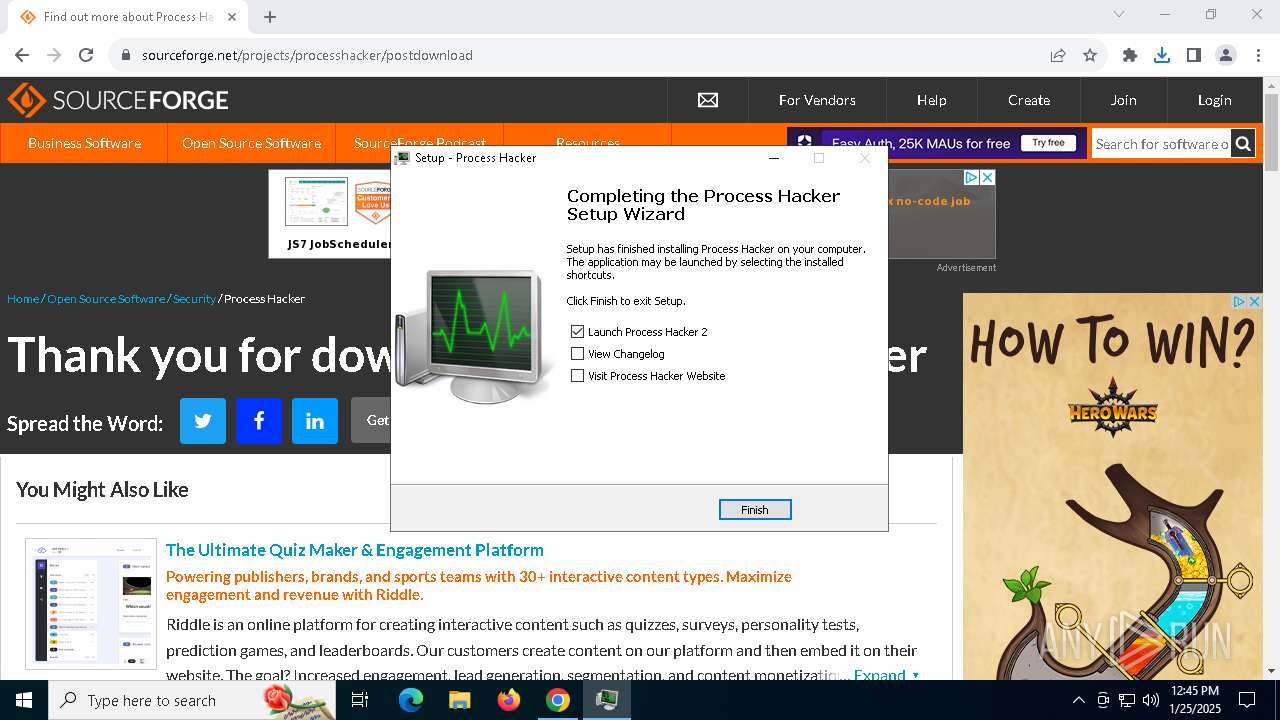1280x720 pixels.
Task: Click the Join link in header
Action: (1123, 100)
